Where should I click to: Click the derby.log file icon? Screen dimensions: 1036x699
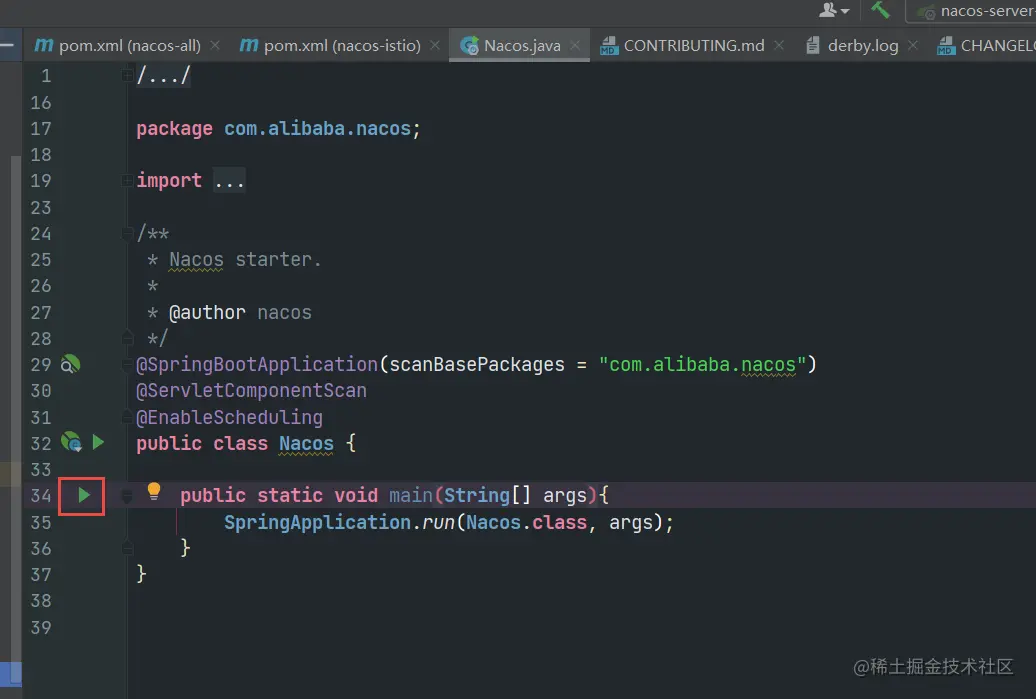(x=813, y=46)
